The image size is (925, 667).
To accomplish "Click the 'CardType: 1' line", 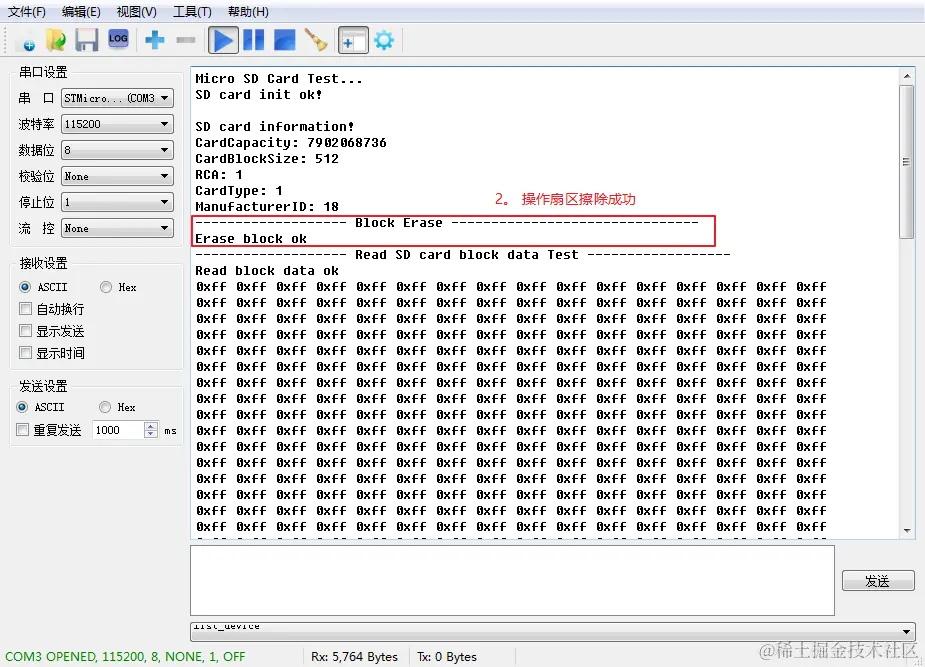I will click(x=239, y=190).
